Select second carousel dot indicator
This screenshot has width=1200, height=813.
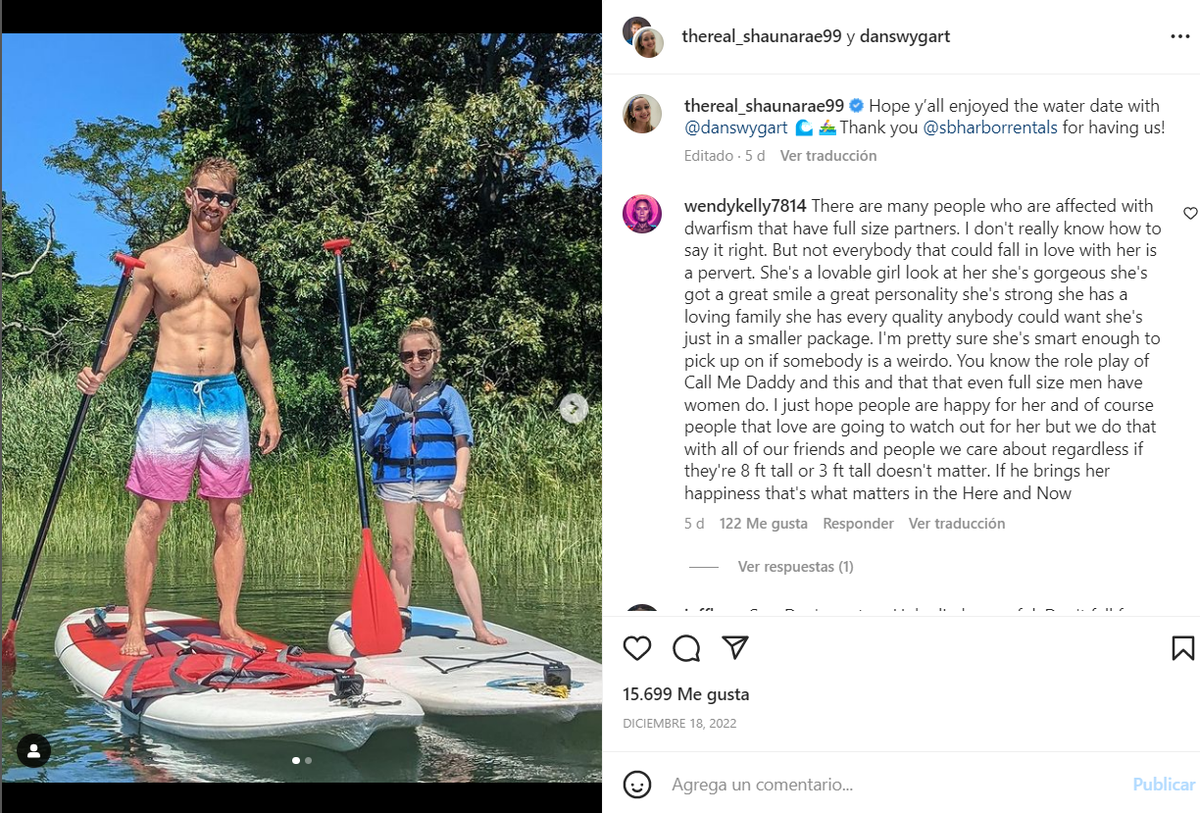point(308,760)
